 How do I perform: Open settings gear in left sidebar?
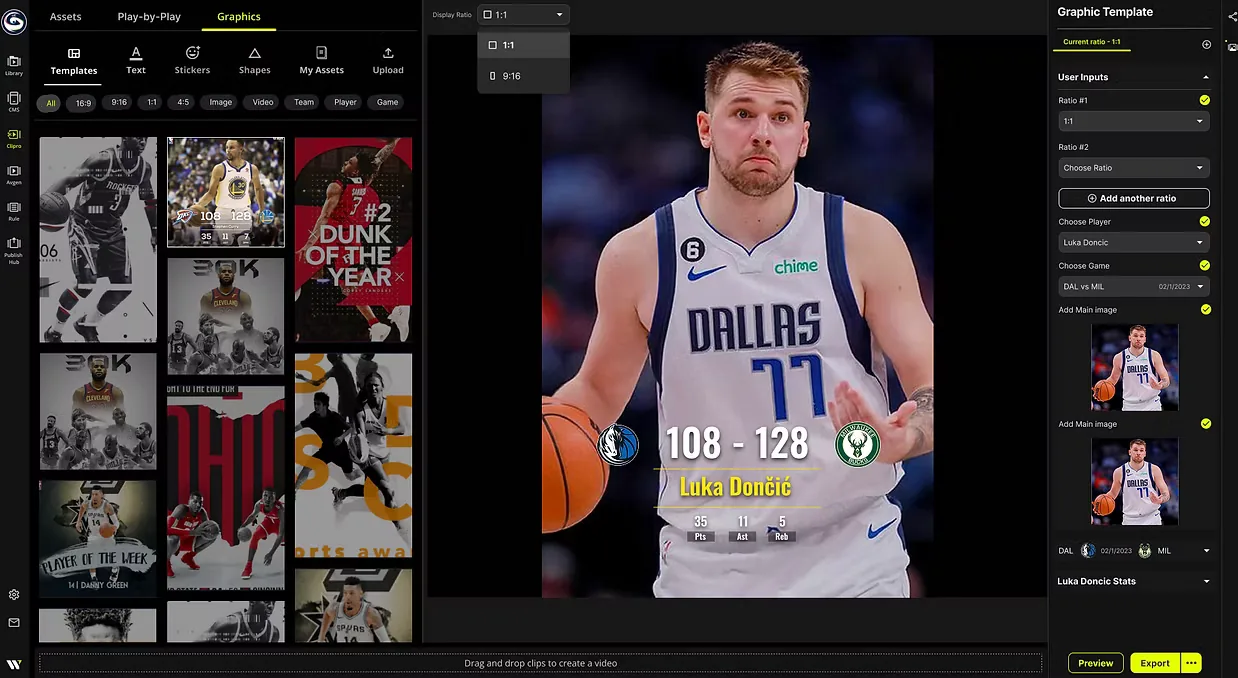(14, 594)
